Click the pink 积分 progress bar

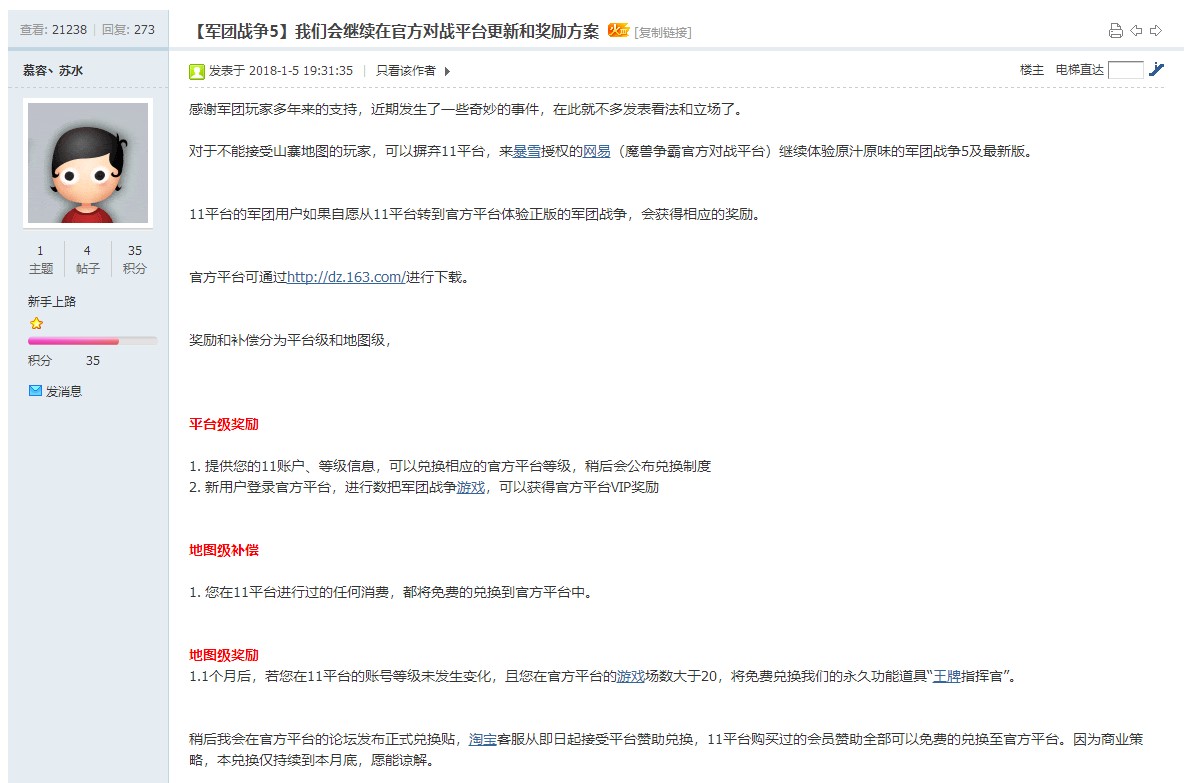pyautogui.click(x=92, y=342)
